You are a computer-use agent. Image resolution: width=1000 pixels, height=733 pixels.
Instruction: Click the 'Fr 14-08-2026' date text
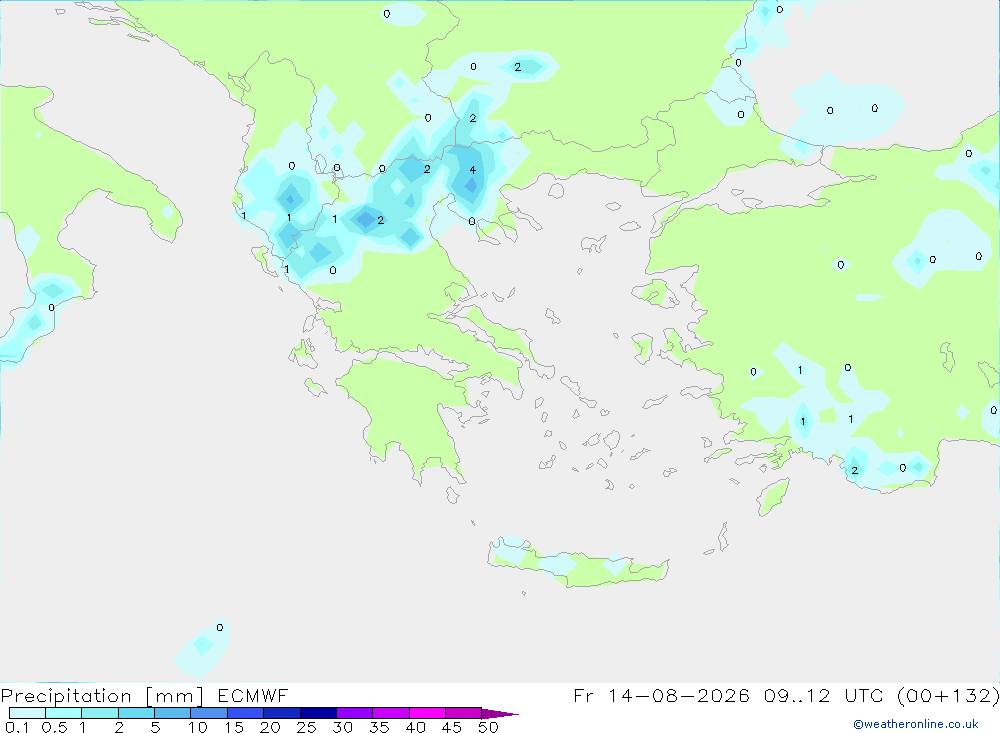[x=661, y=695]
